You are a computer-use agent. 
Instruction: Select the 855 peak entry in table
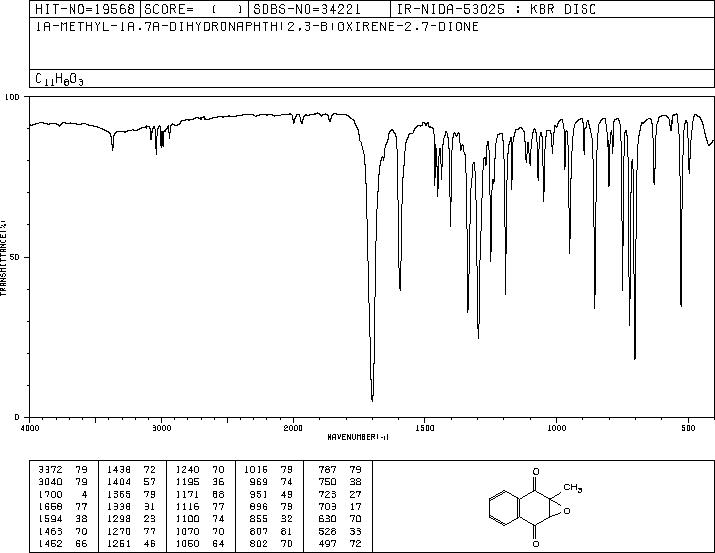pos(272,519)
